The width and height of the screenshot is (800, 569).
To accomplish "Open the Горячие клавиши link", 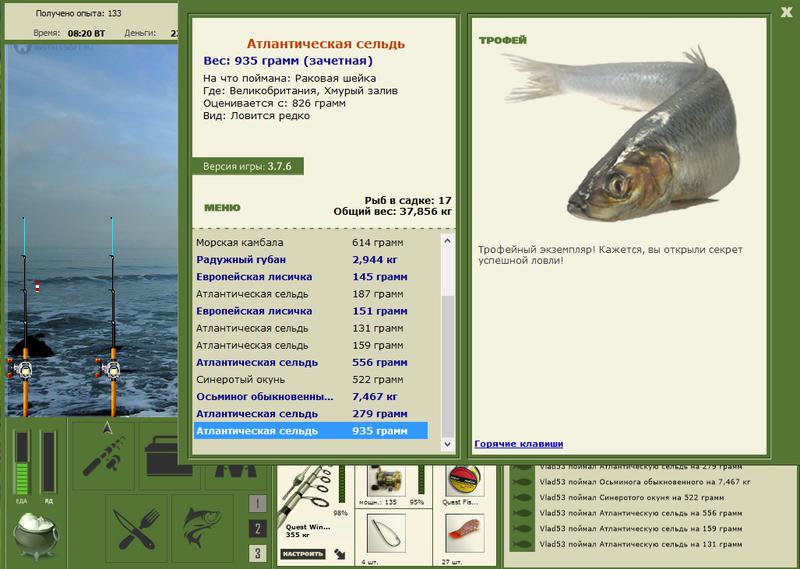I will pos(519,443).
